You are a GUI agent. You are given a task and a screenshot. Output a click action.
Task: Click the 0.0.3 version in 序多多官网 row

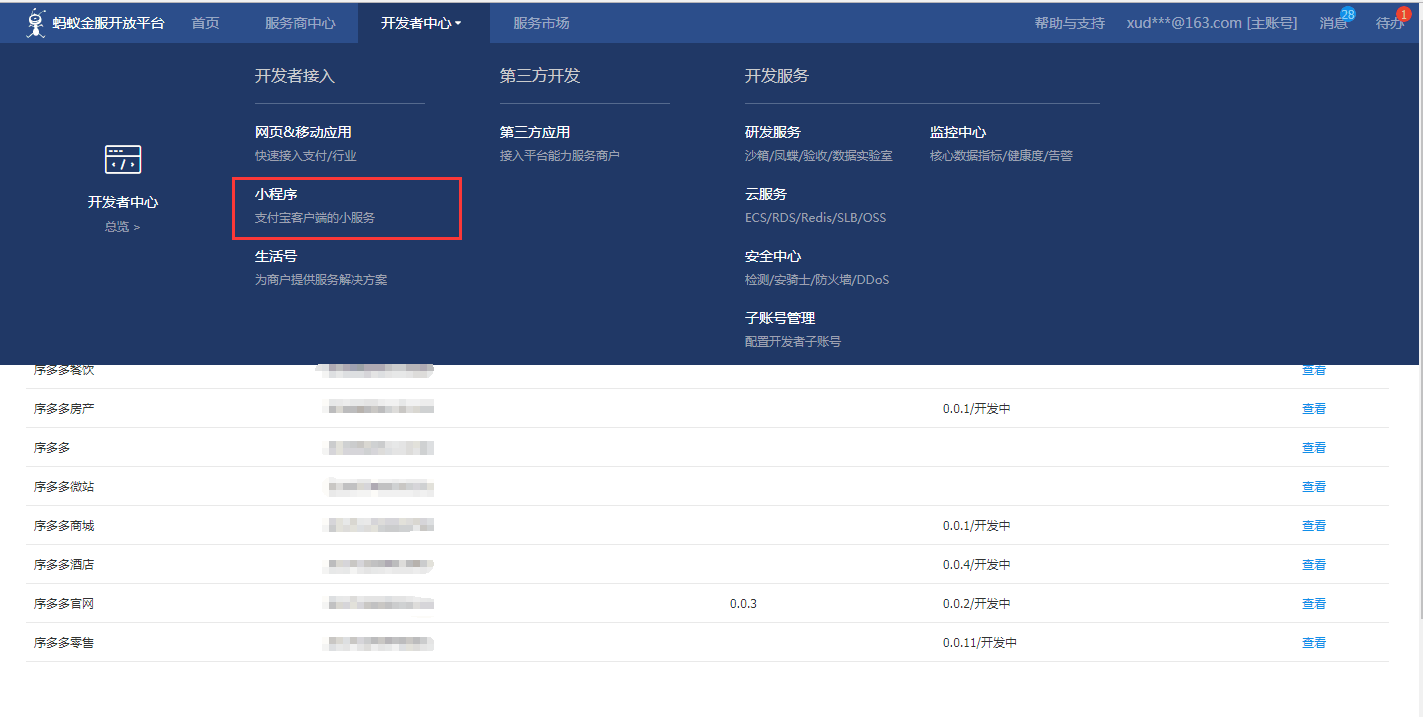point(743,604)
